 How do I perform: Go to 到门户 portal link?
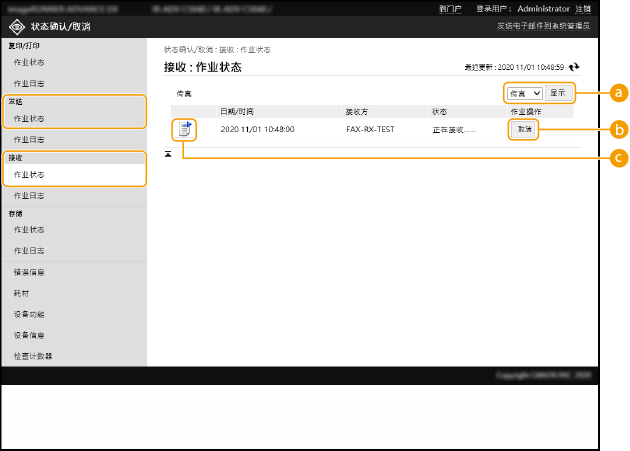click(x=450, y=8)
